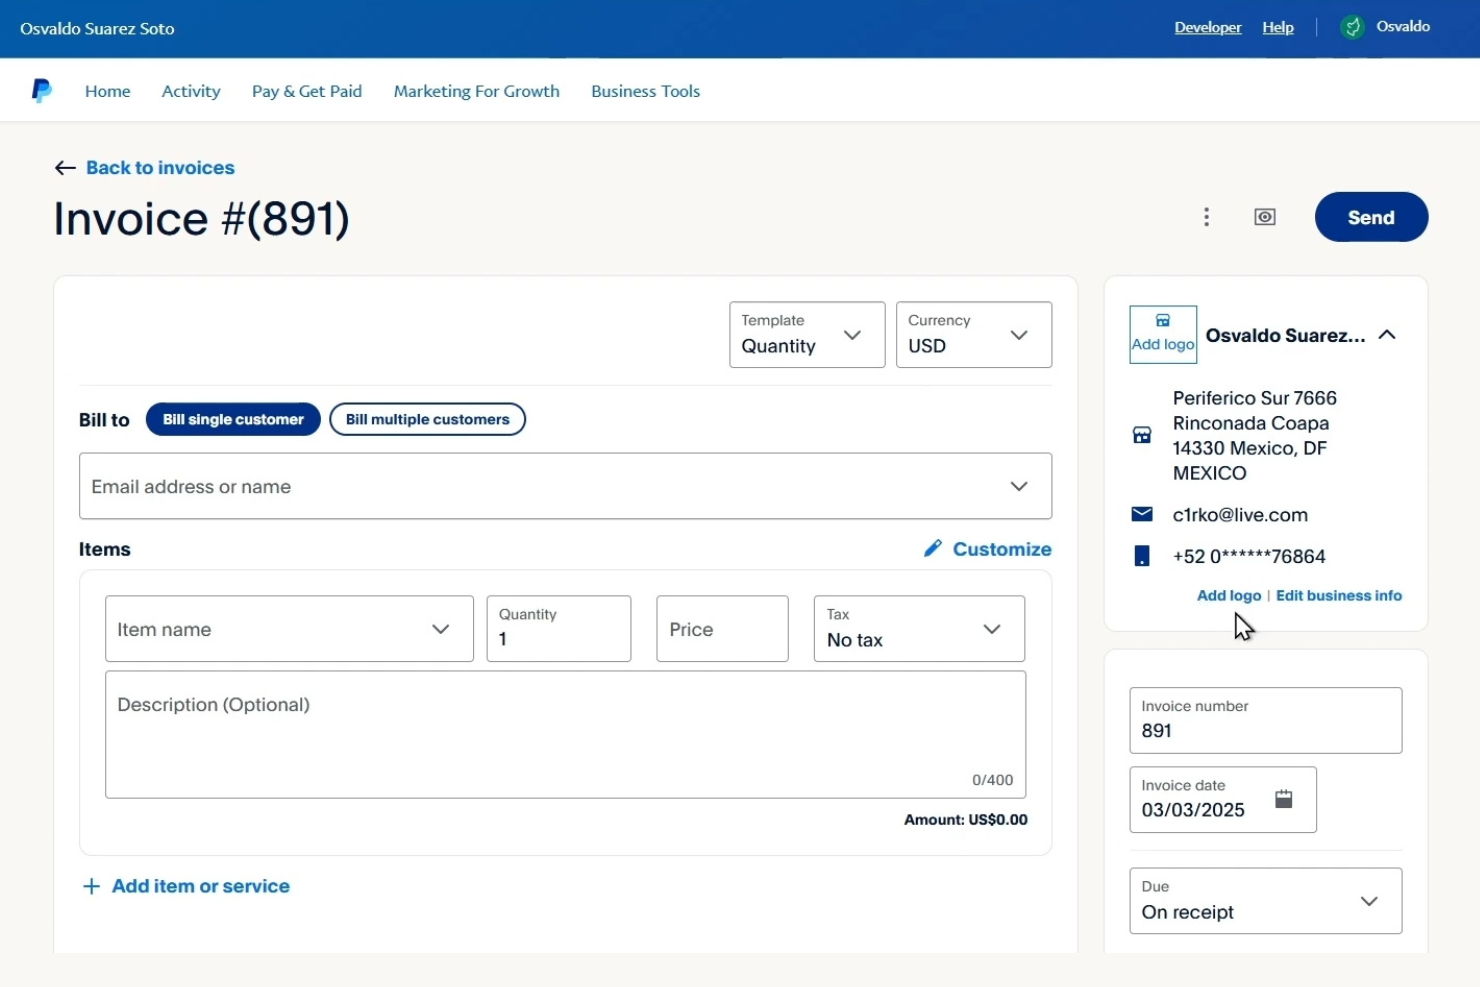Image resolution: width=1480 pixels, height=987 pixels.
Task: Click the plus icon to add item or service
Action: [91, 886]
